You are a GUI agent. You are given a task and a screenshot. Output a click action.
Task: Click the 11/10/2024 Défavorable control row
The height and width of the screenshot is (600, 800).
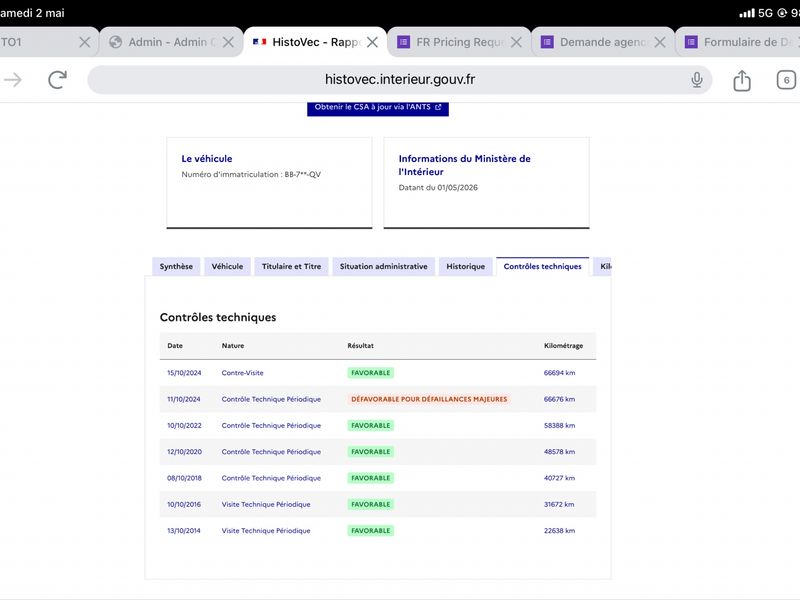(x=378, y=399)
